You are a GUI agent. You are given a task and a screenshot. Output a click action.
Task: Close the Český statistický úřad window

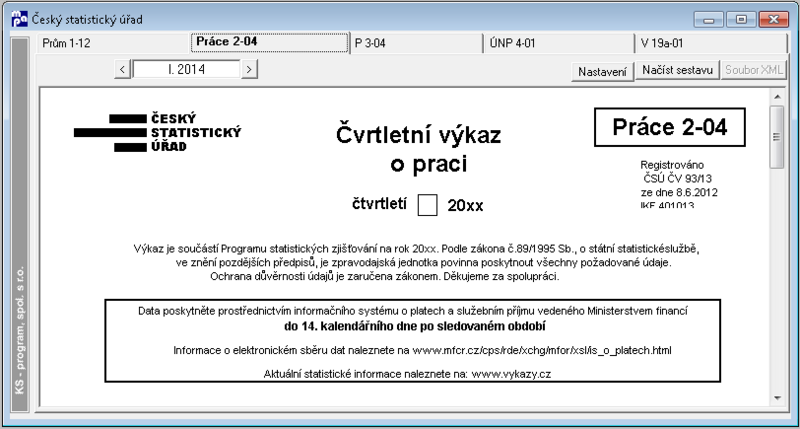click(x=773, y=20)
